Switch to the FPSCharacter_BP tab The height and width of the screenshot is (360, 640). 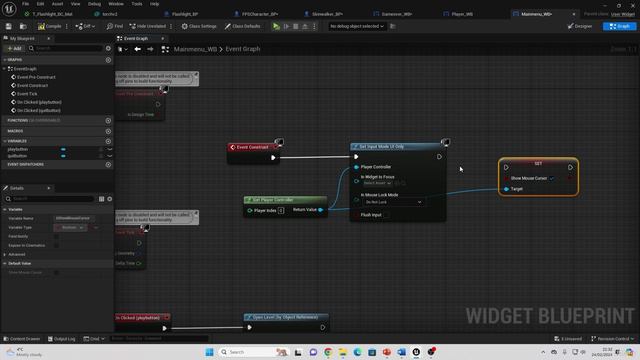coord(256,14)
